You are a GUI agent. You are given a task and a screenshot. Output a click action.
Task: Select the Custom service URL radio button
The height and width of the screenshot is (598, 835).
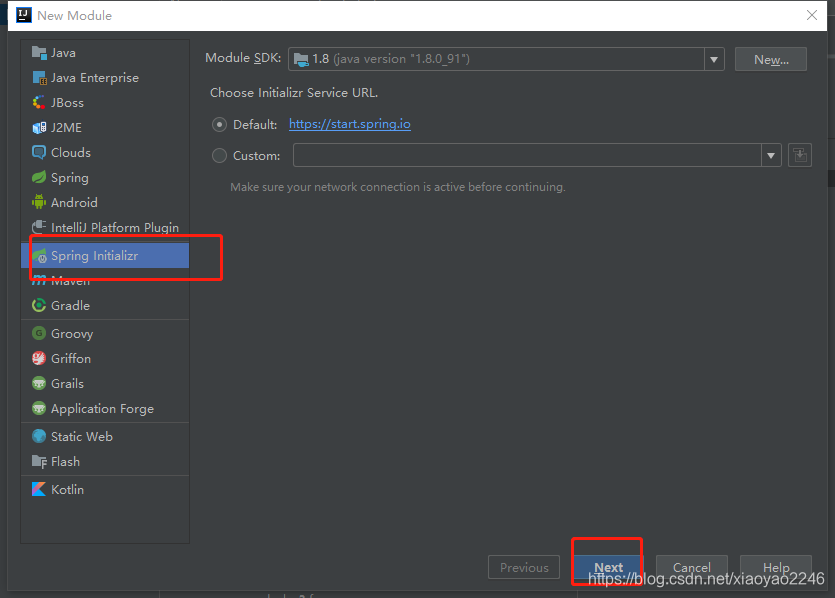pos(219,155)
